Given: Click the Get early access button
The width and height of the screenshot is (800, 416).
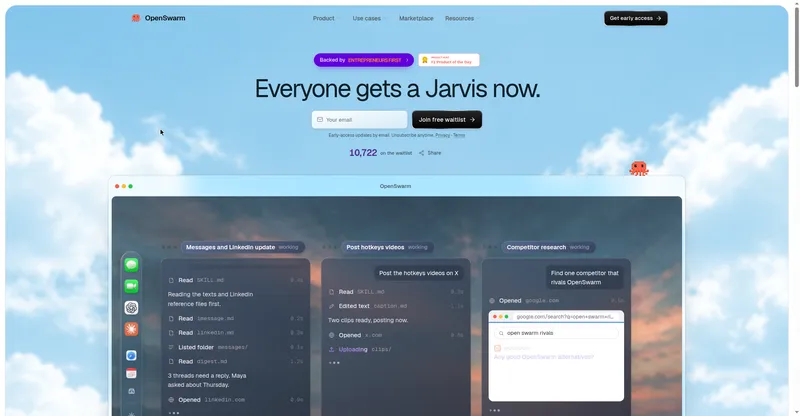Looking at the screenshot, I should (x=636, y=18).
